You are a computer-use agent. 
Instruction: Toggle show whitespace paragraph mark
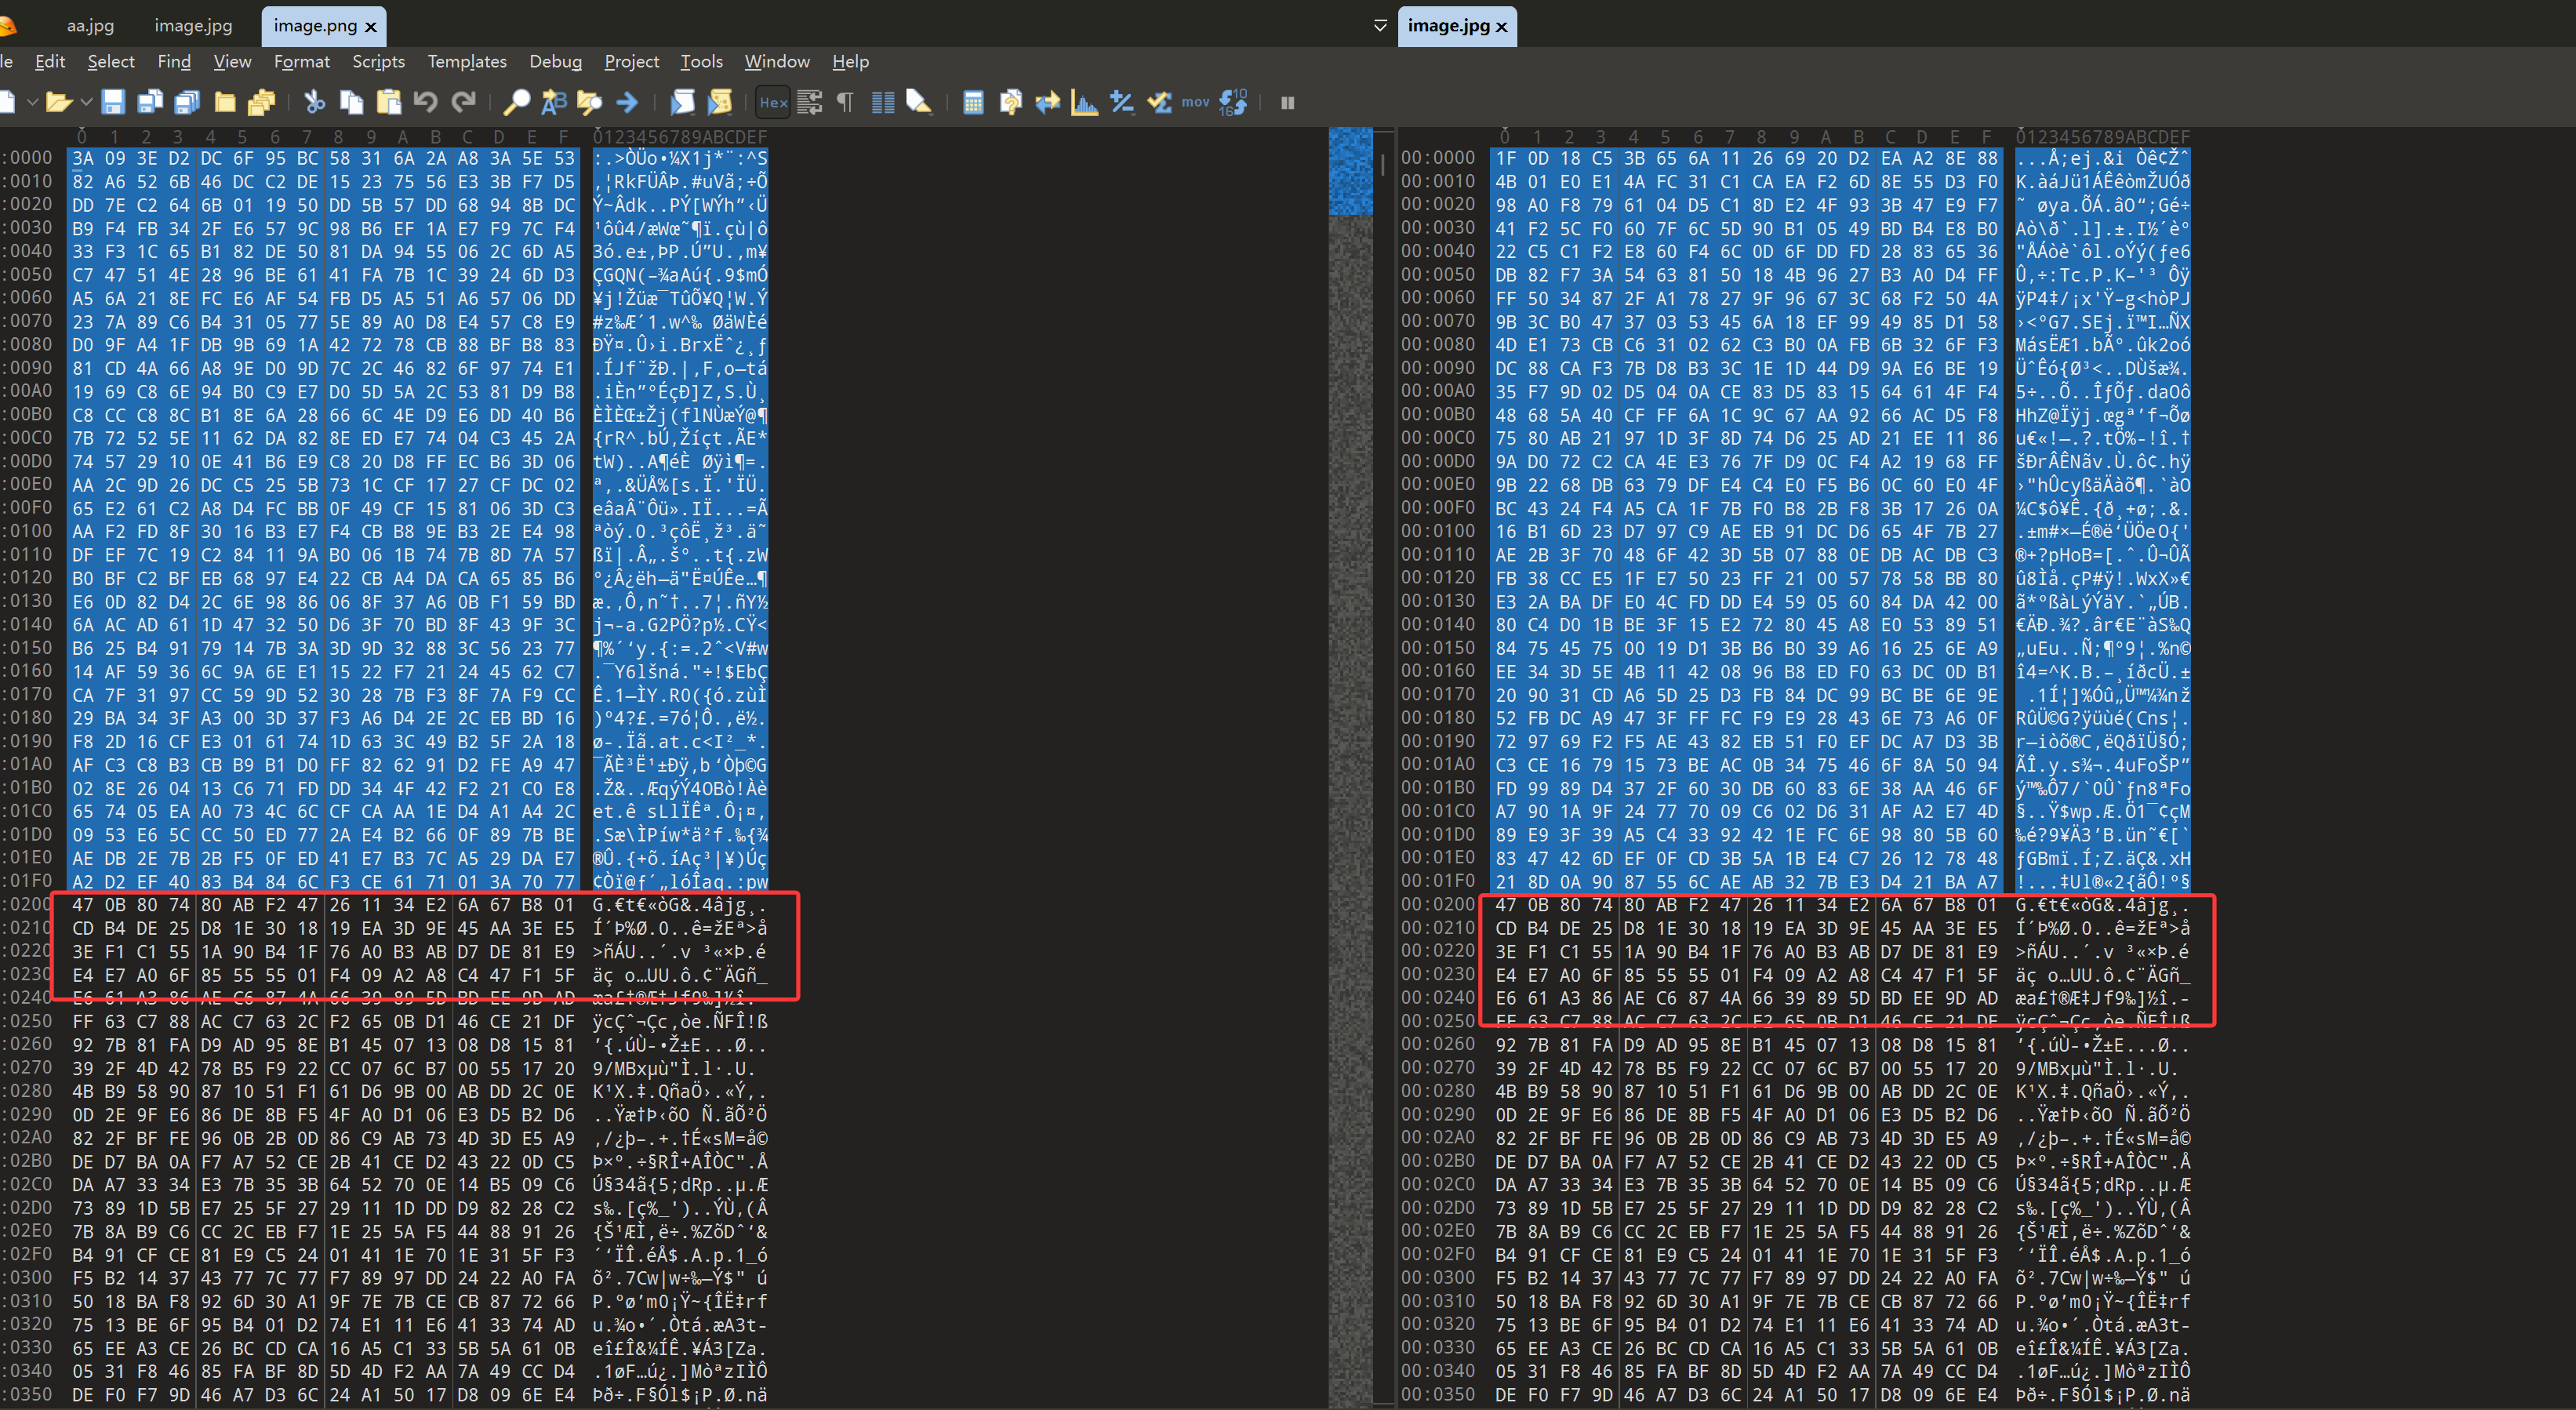tap(845, 102)
